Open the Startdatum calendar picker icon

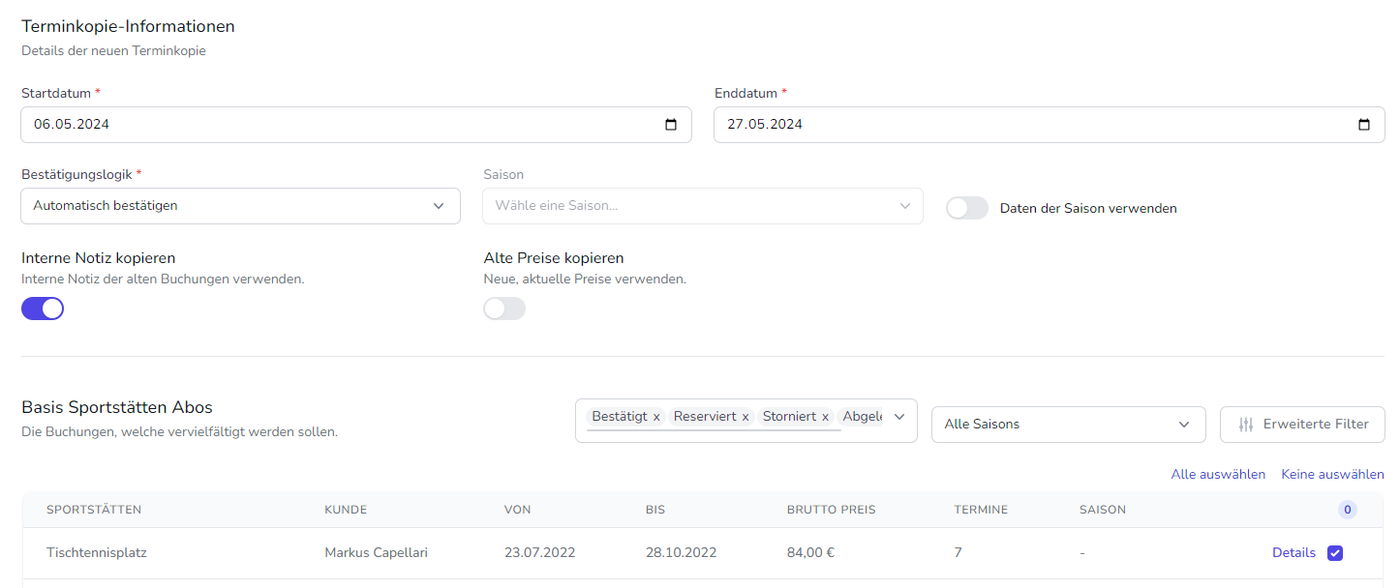[671, 125]
